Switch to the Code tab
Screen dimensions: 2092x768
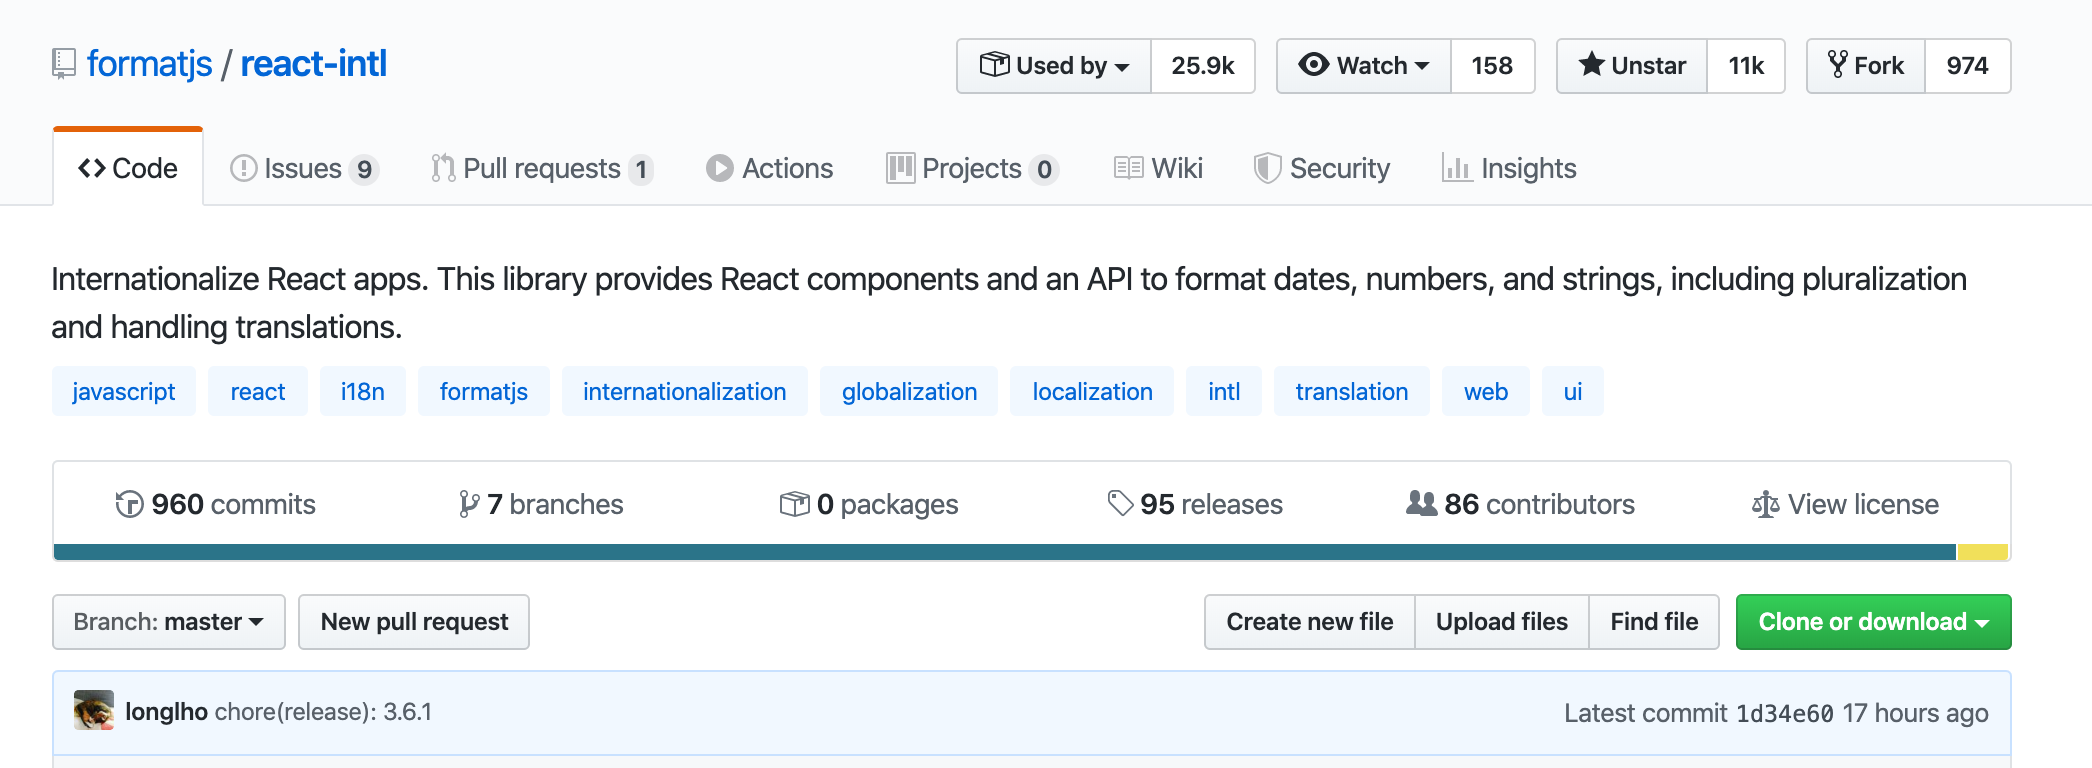click(128, 168)
